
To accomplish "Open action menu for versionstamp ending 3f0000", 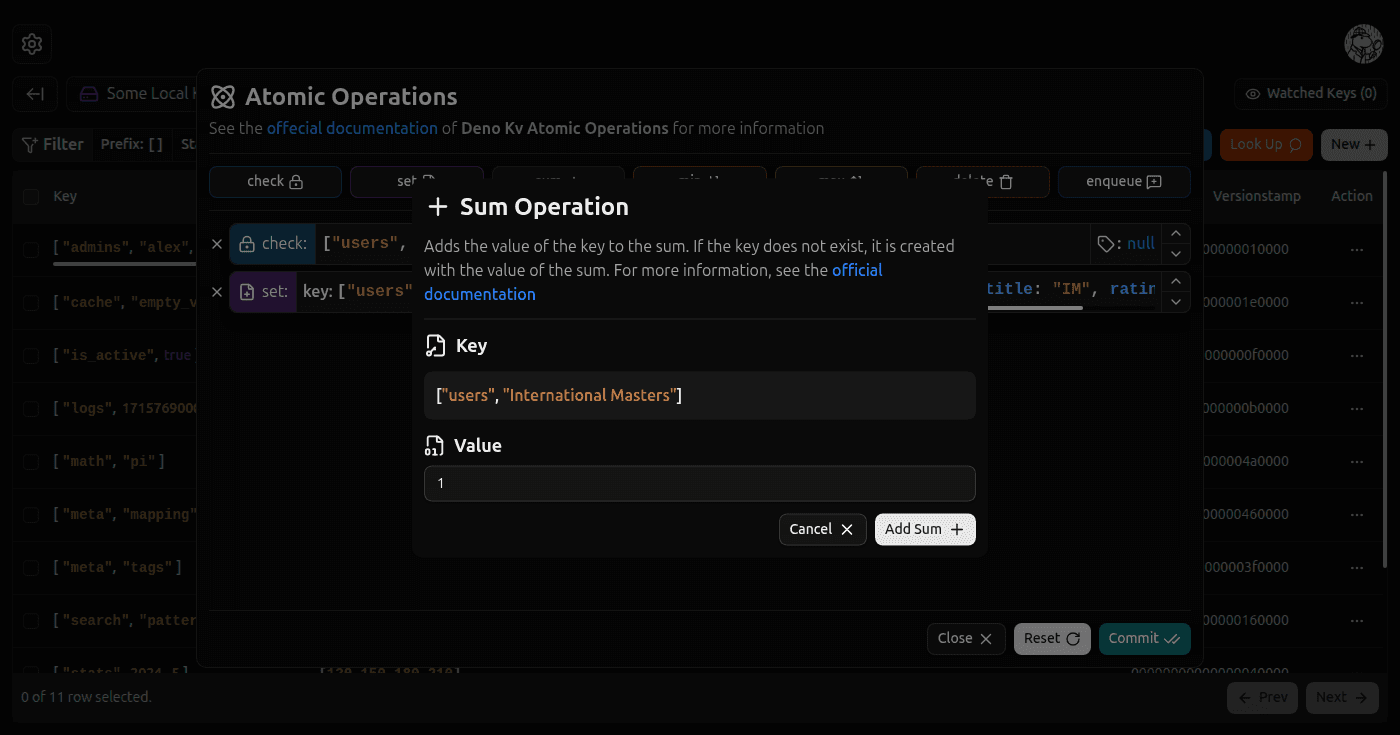I will 1357,567.
